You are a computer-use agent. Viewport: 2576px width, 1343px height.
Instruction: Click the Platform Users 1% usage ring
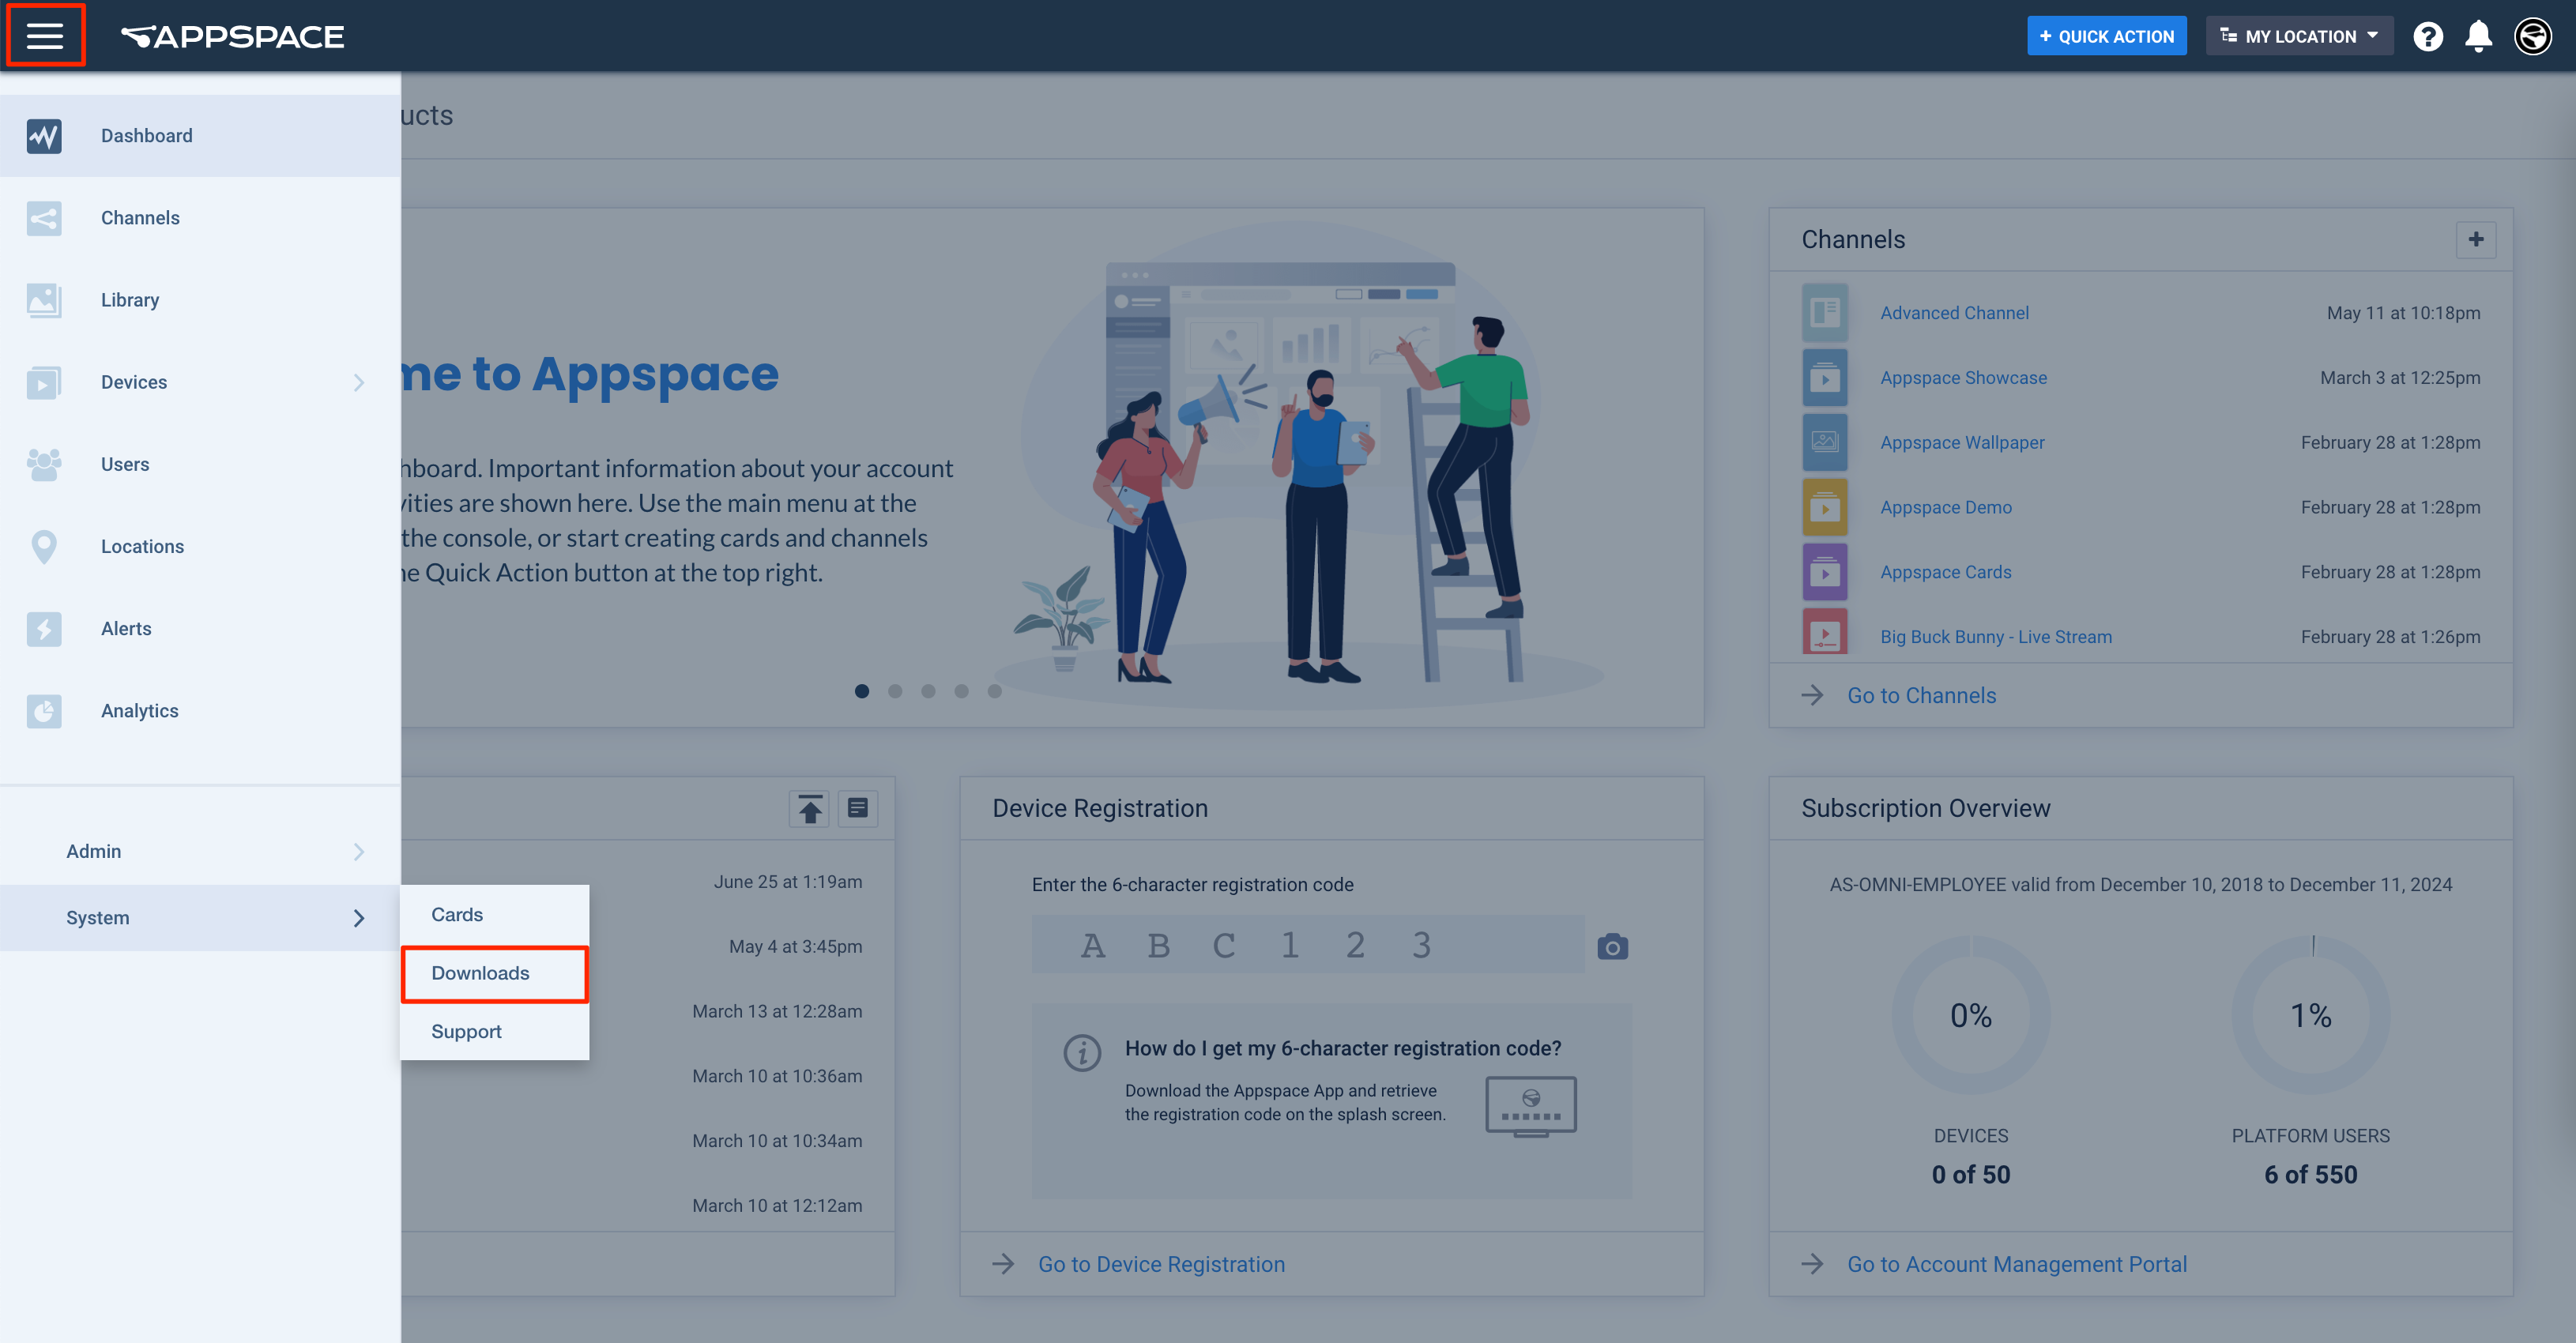[2311, 1015]
